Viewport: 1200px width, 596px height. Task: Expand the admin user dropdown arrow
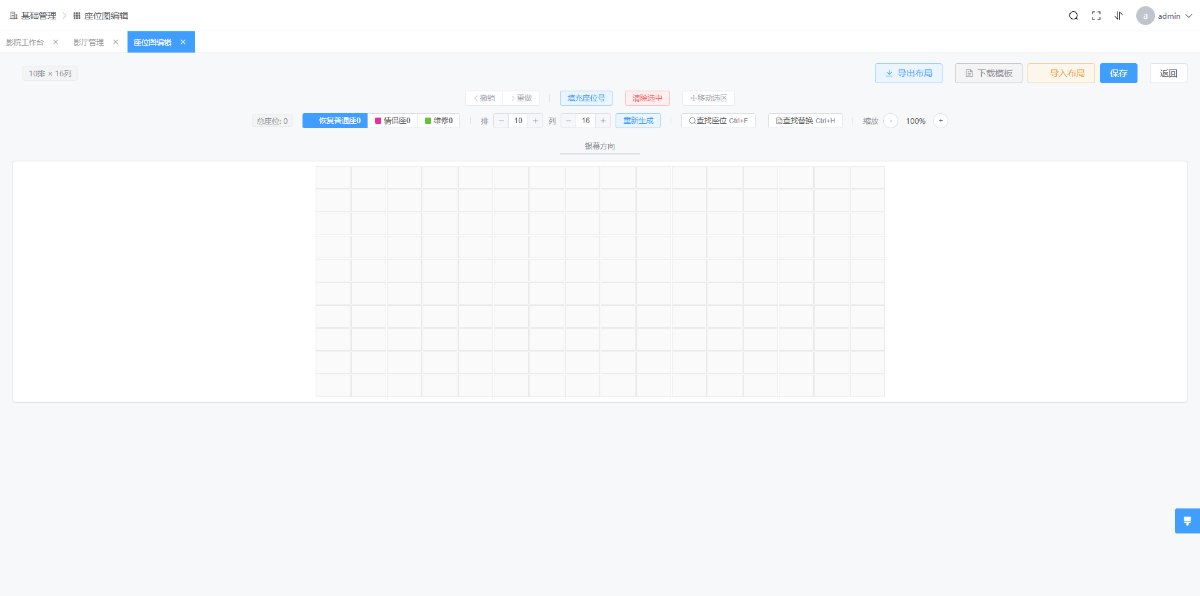(1188, 16)
